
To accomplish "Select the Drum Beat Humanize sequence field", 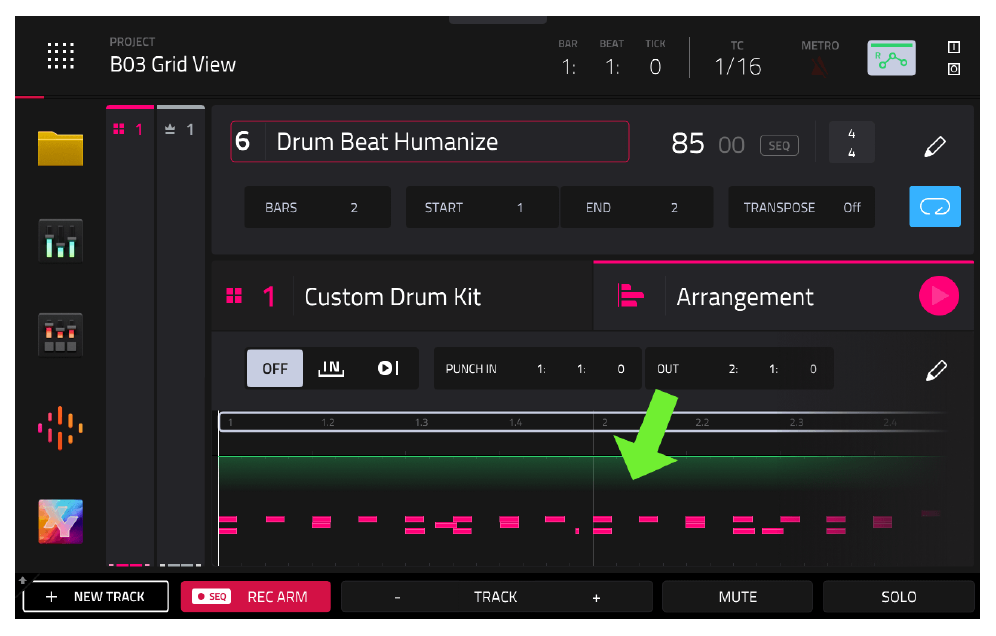I will [x=429, y=142].
